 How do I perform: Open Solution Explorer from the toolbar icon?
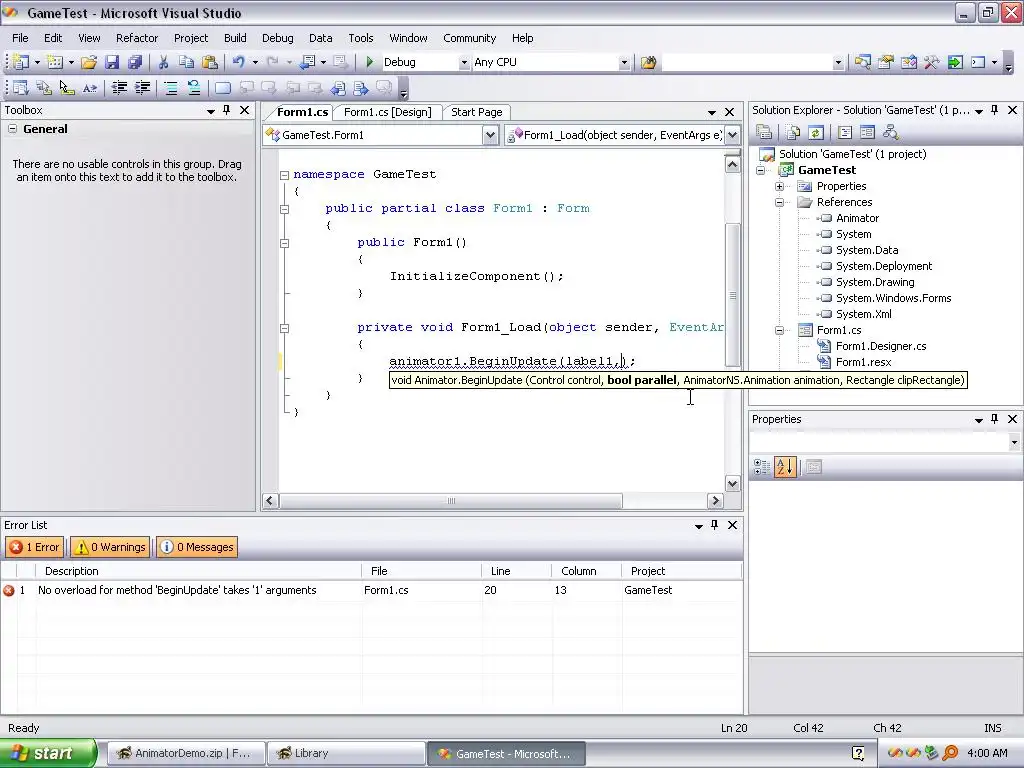tap(862, 62)
